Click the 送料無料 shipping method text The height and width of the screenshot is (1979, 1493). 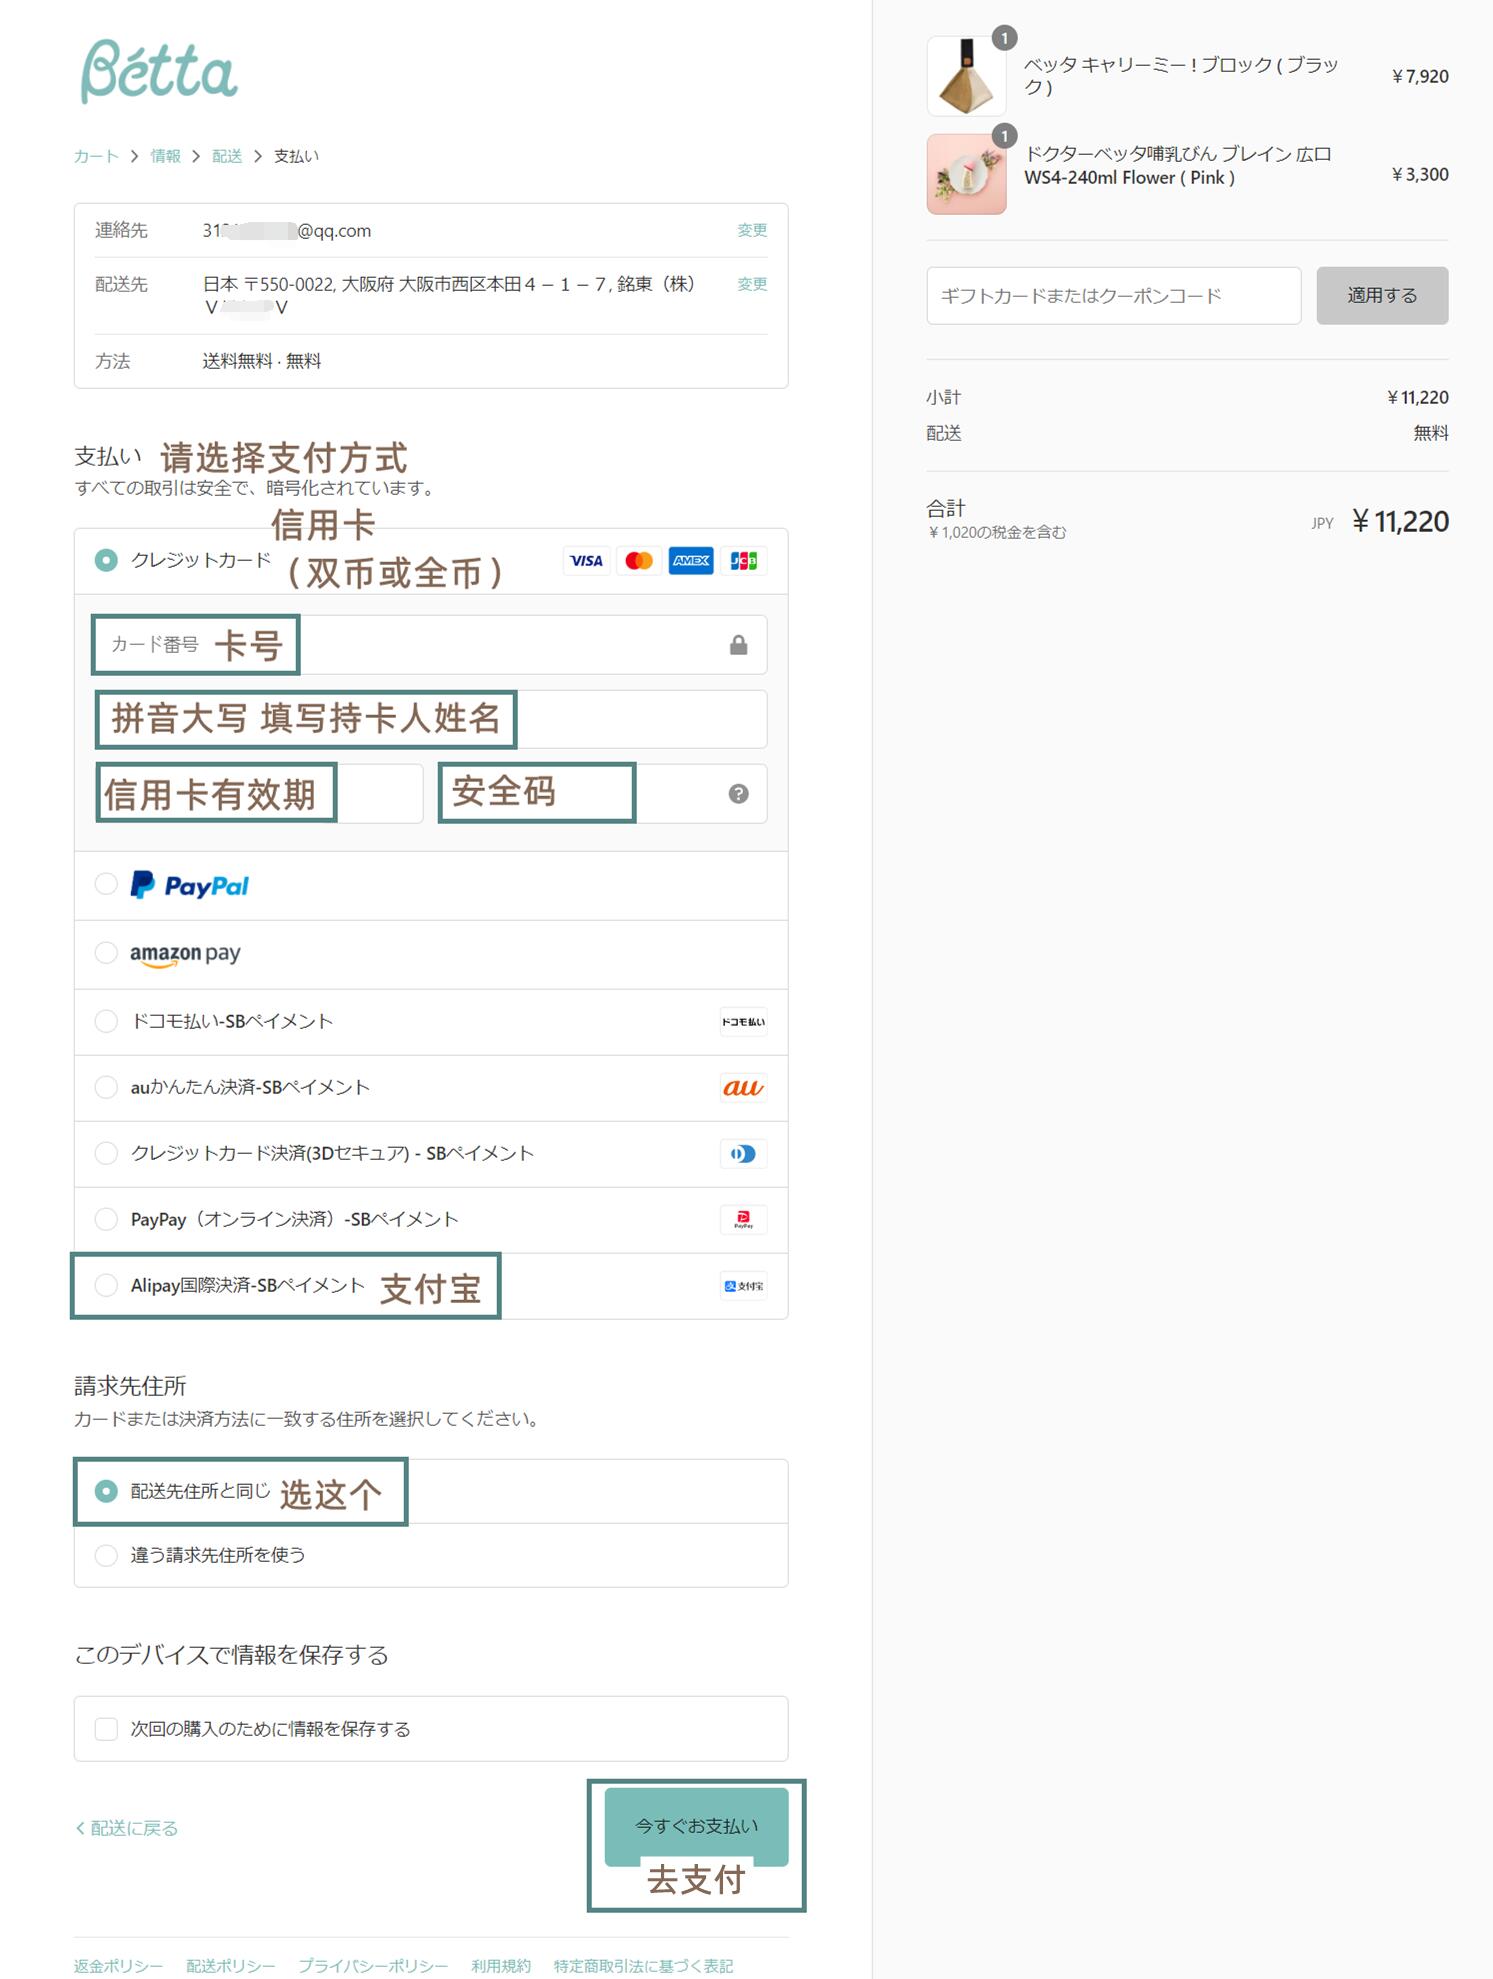click(x=262, y=361)
